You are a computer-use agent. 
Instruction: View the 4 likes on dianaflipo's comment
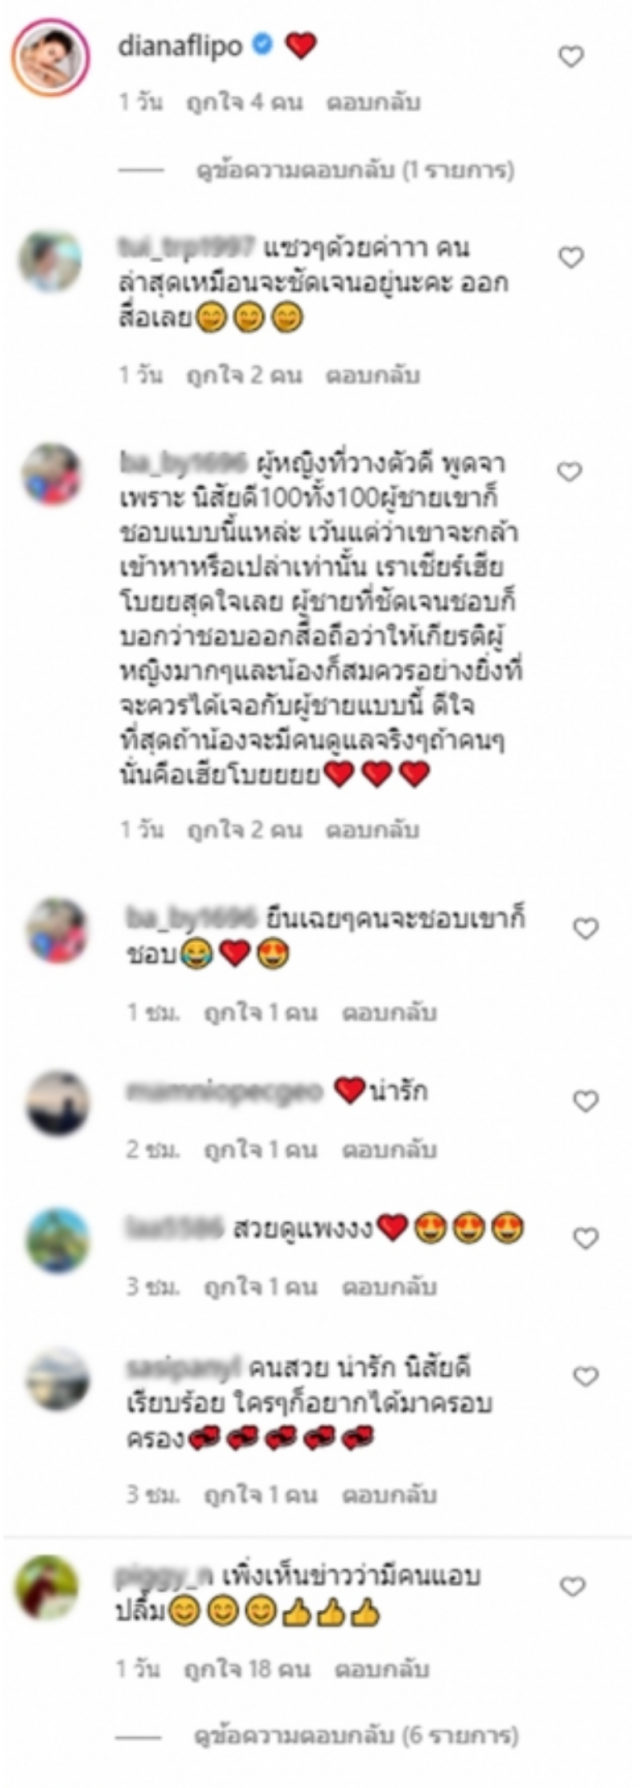coord(244,102)
